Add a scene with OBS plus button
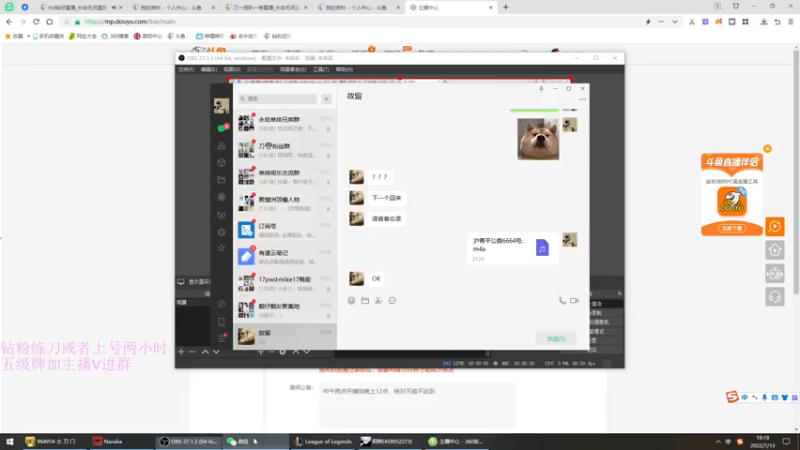This screenshot has height=450, width=800. click(x=181, y=352)
